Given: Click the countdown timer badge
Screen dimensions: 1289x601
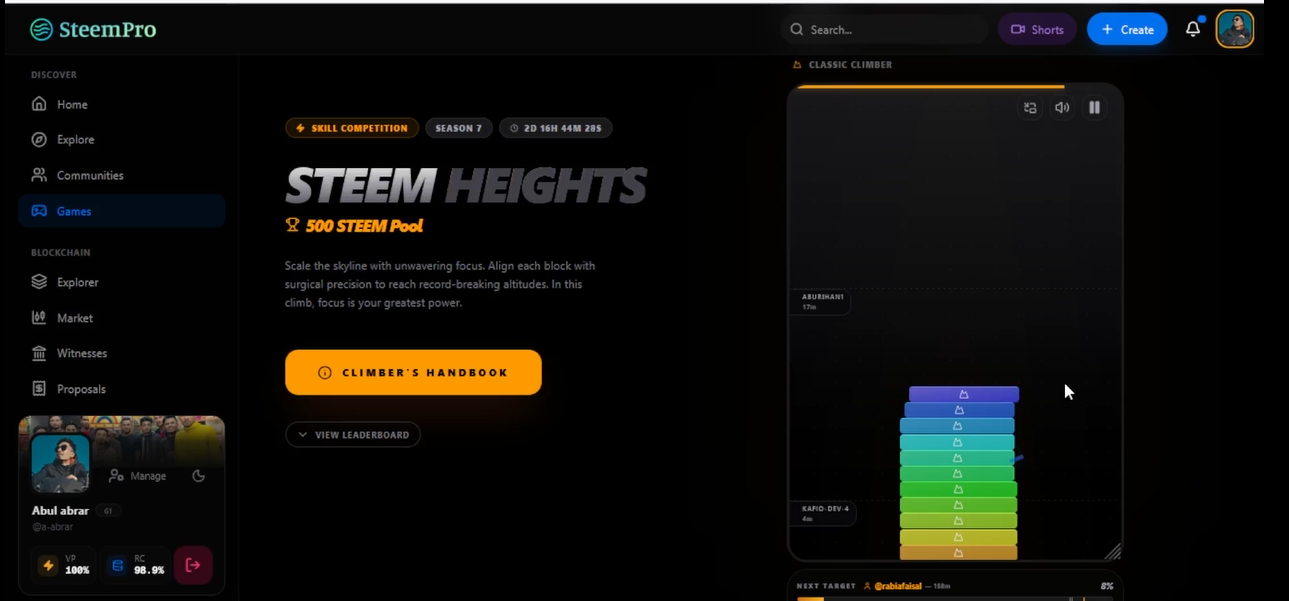Looking at the screenshot, I should pyautogui.click(x=556, y=128).
